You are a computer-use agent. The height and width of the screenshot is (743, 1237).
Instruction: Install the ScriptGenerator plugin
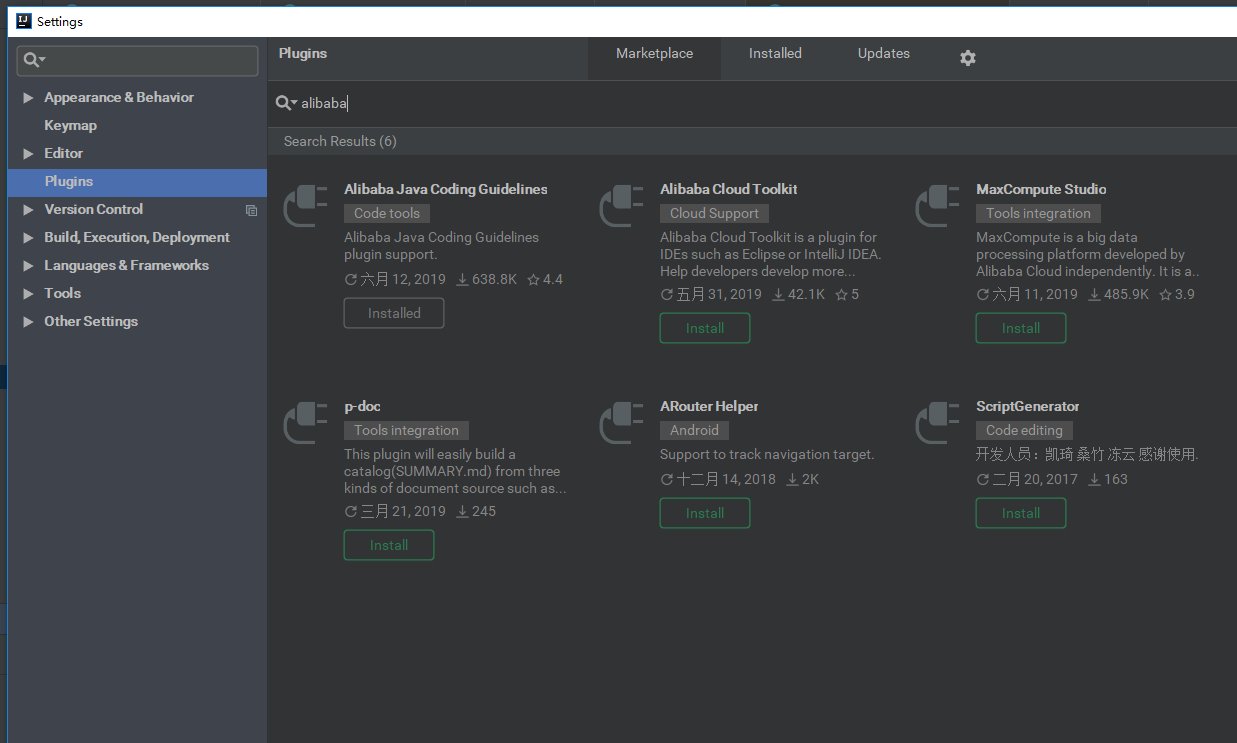click(x=1021, y=513)
